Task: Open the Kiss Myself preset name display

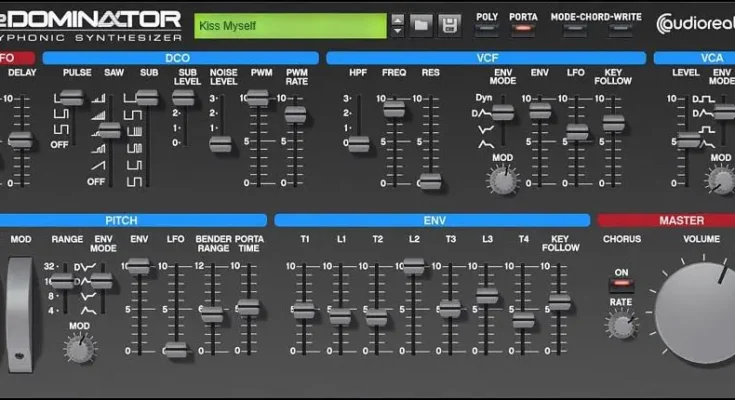Action: pos(289,23)
